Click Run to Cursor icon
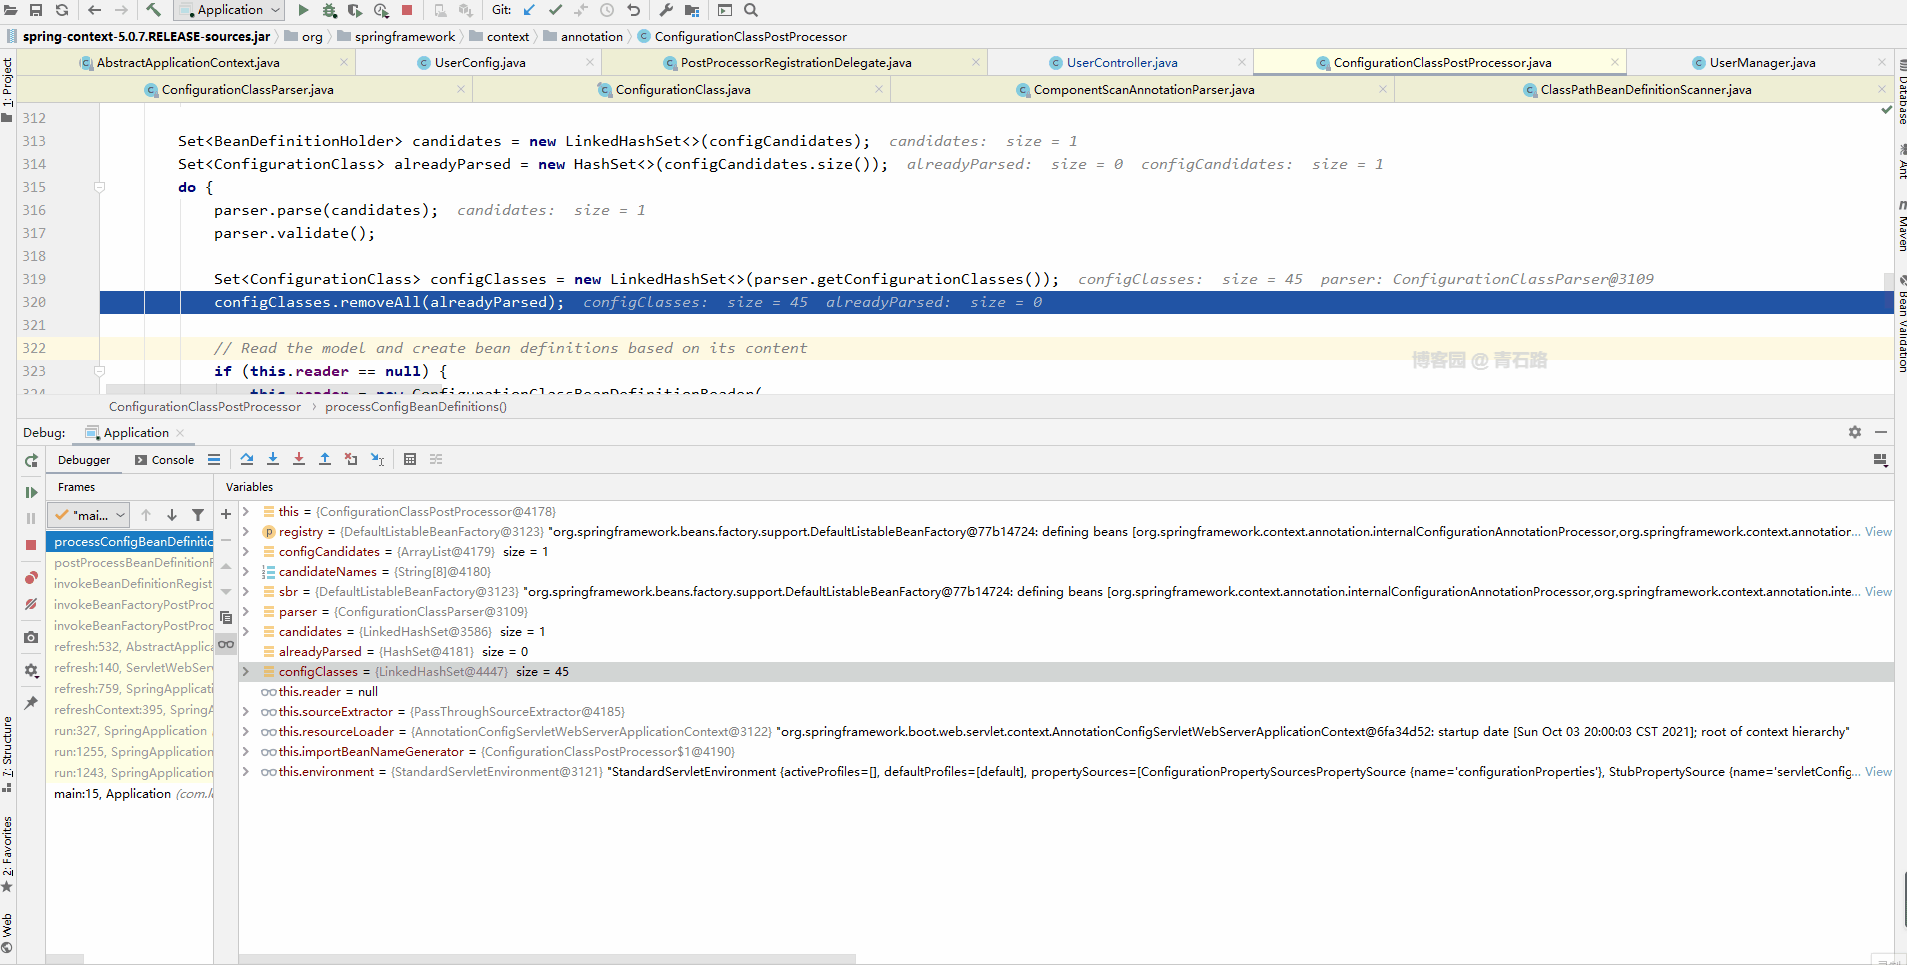Viewport: 1907px width, 965px height. coord(378,459)
